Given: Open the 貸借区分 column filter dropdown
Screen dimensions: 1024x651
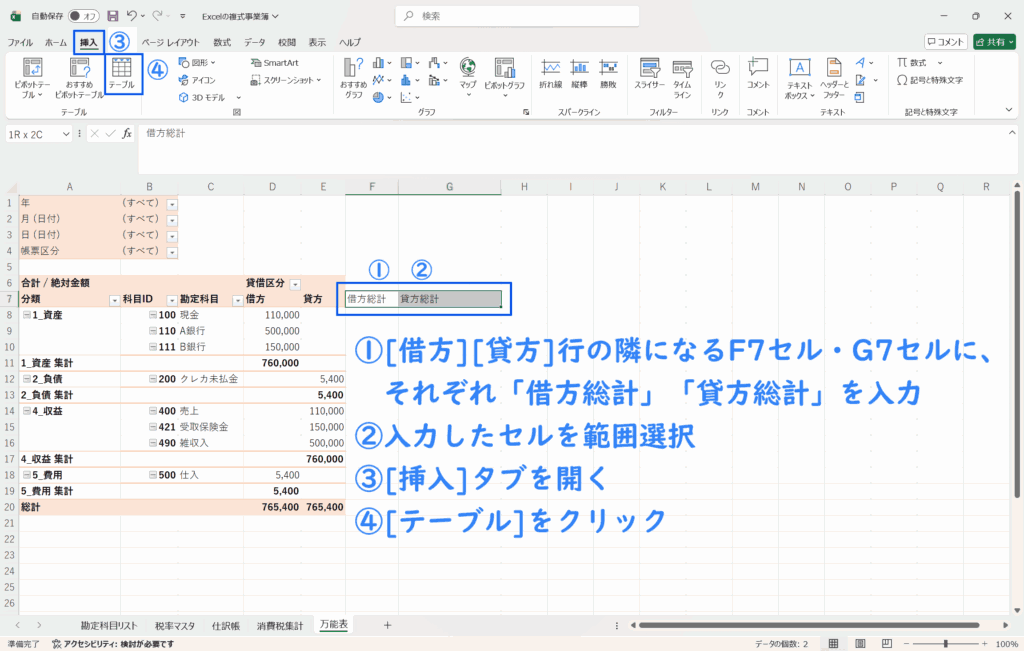Looking at the screenshot, I should 294,283.
